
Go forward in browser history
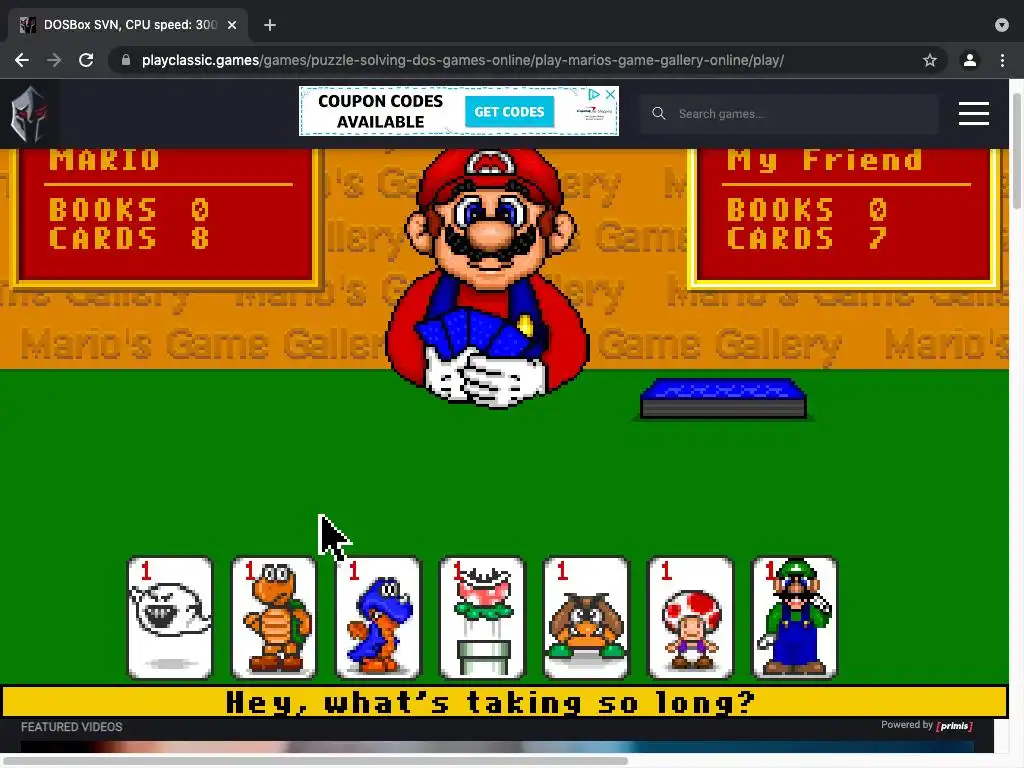pyautogui.click(x=54, y=60)
